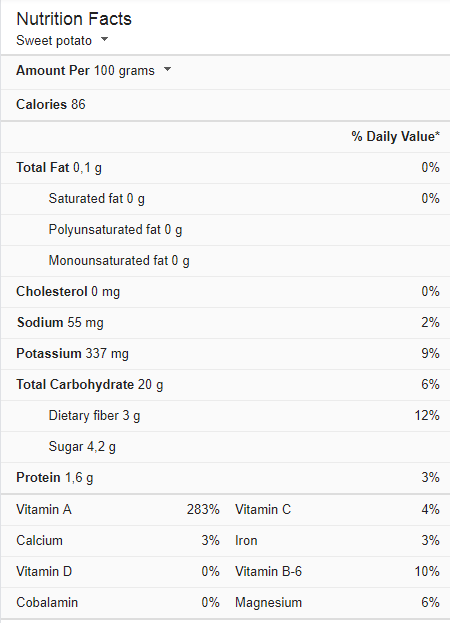Select the 100 grams serving size text

coord(124,71)
